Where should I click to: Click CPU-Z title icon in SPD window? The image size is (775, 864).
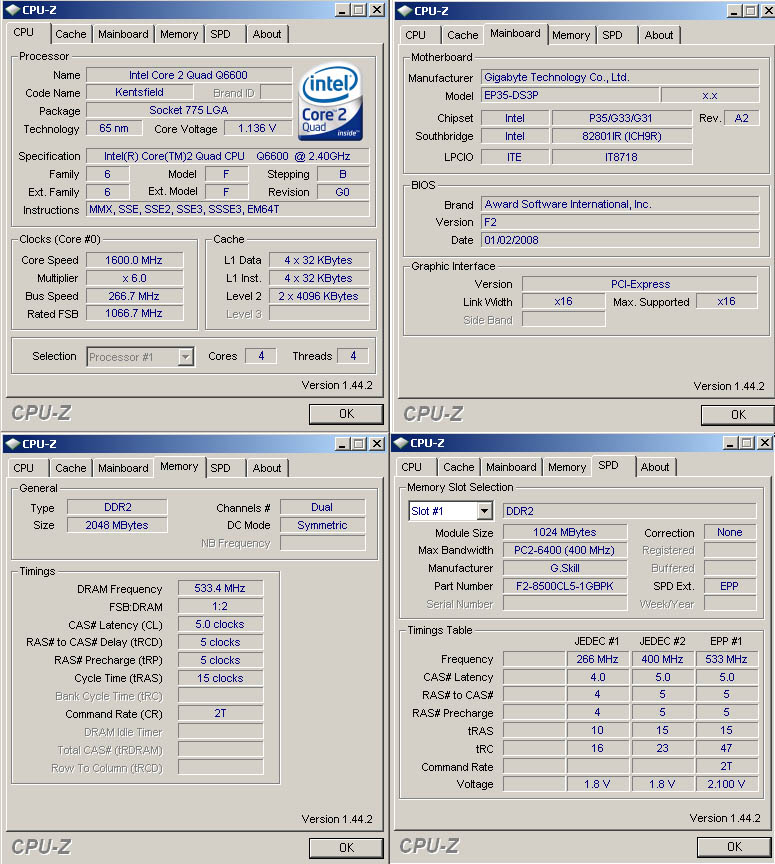[x=400, y=442]
